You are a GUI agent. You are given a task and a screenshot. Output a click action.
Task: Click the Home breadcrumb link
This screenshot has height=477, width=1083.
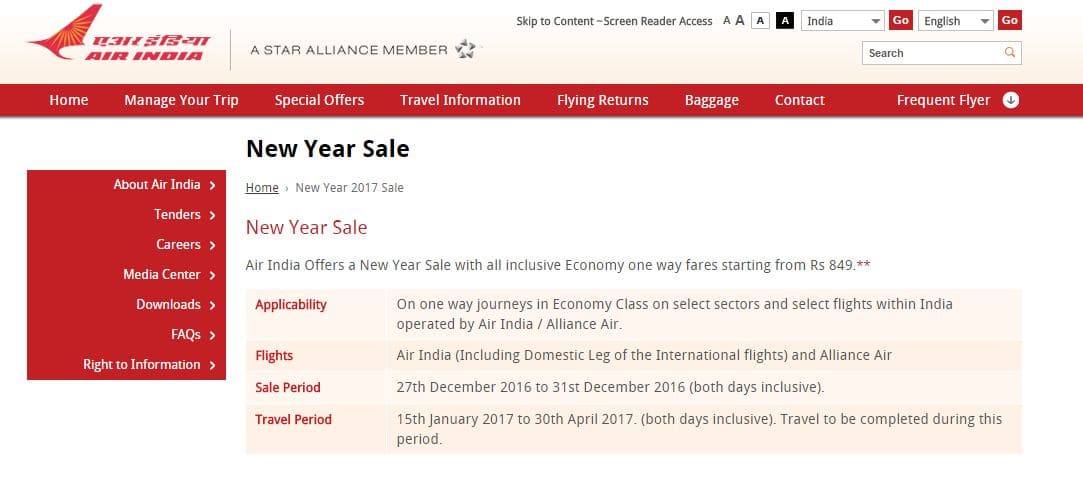click(x=262, y=188)
